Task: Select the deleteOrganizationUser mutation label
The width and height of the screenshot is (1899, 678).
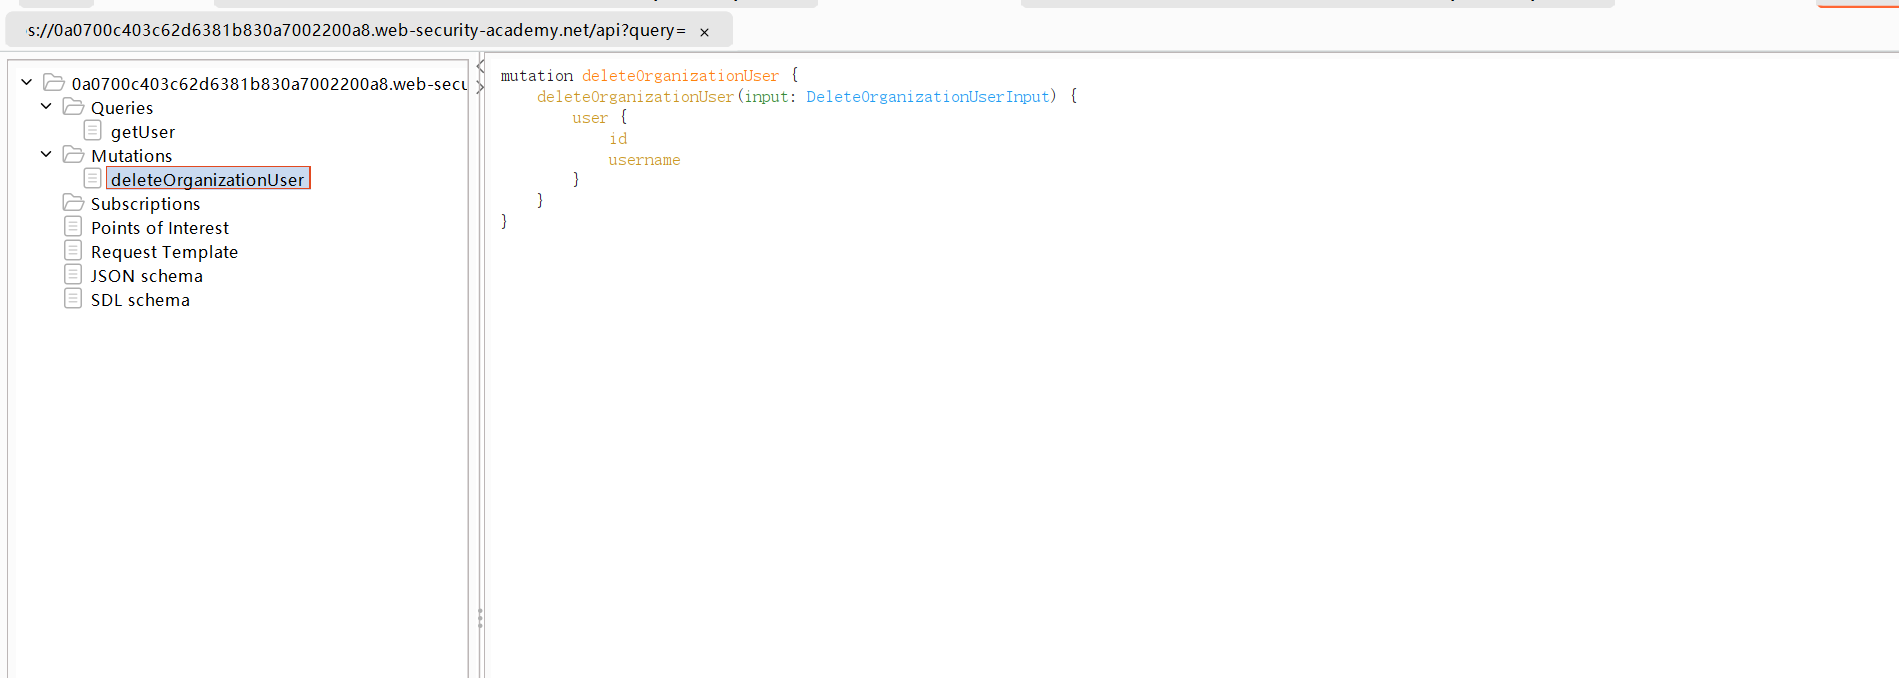Action: click(208, 180)
